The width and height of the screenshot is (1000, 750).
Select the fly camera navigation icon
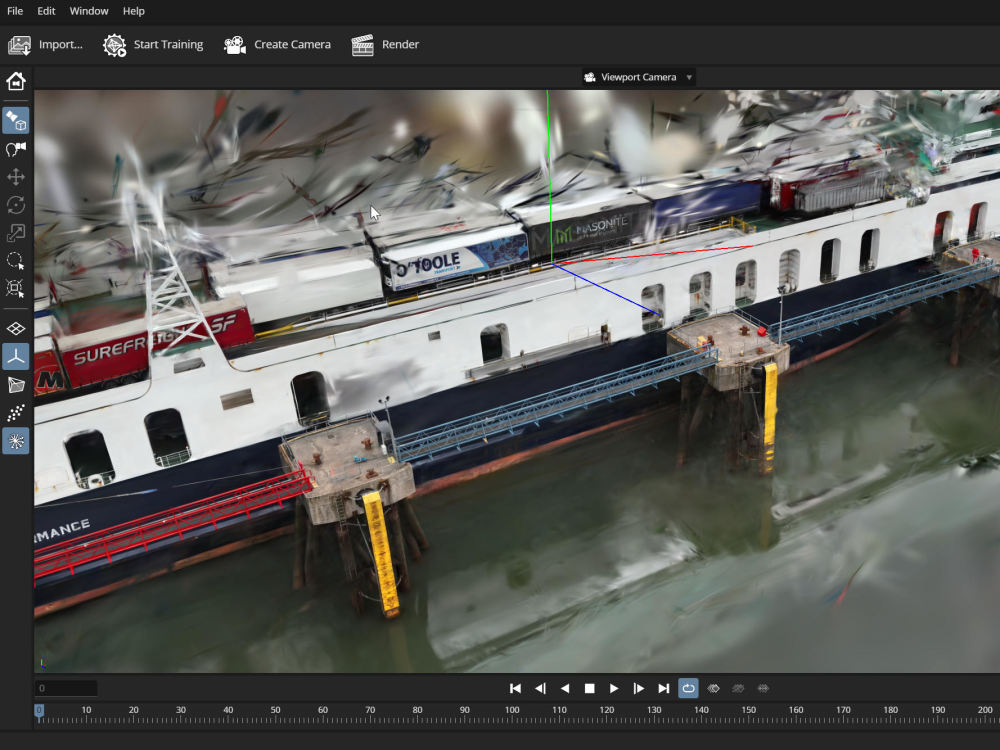pos(16,149)
